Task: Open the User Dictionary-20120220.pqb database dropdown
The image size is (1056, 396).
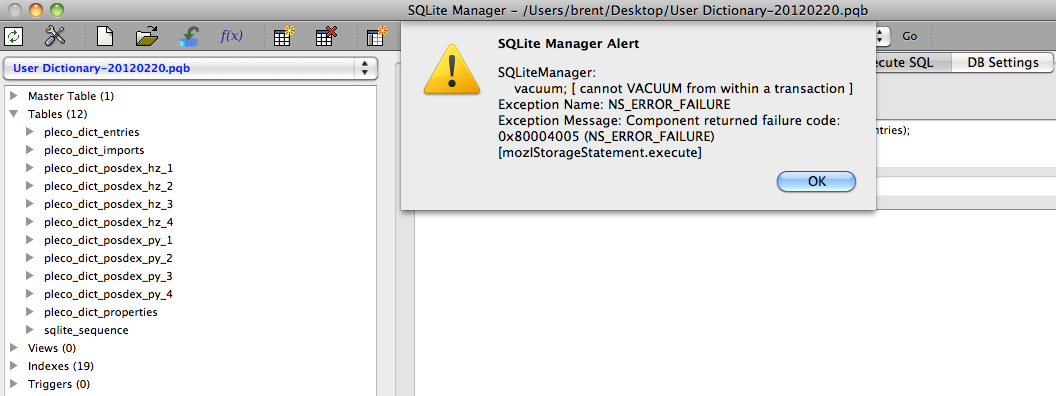Action: click(x=190, y=68)
